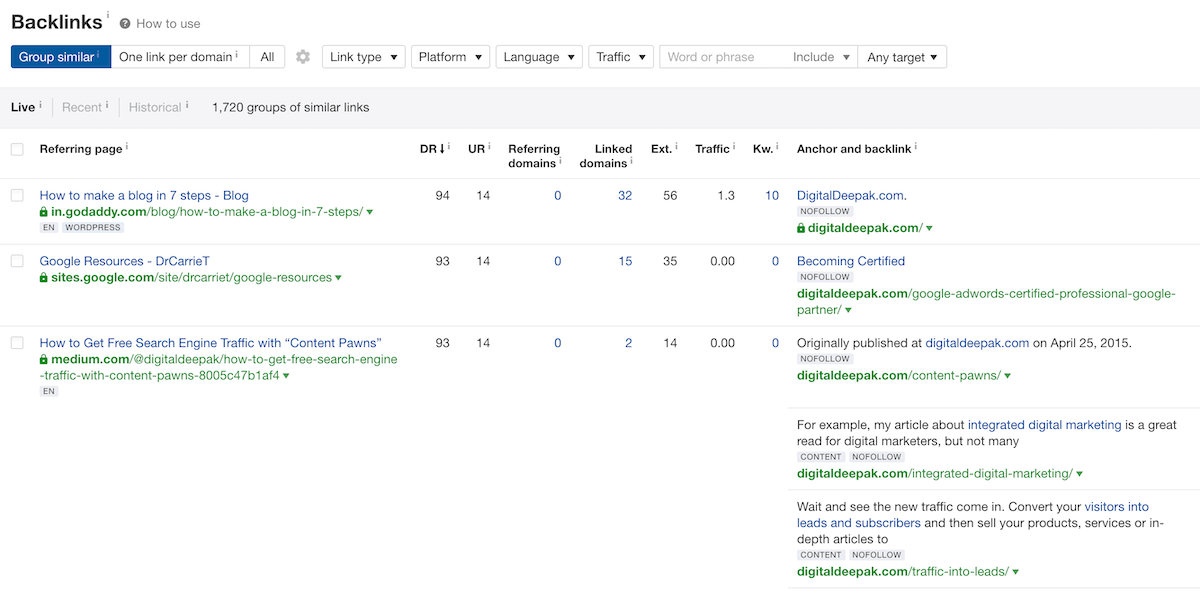The width and height of the screenshot is (1200, 591).
Task: Select the Google Resources - DrCarrieT row checkbox
Action: click(17, 261)
